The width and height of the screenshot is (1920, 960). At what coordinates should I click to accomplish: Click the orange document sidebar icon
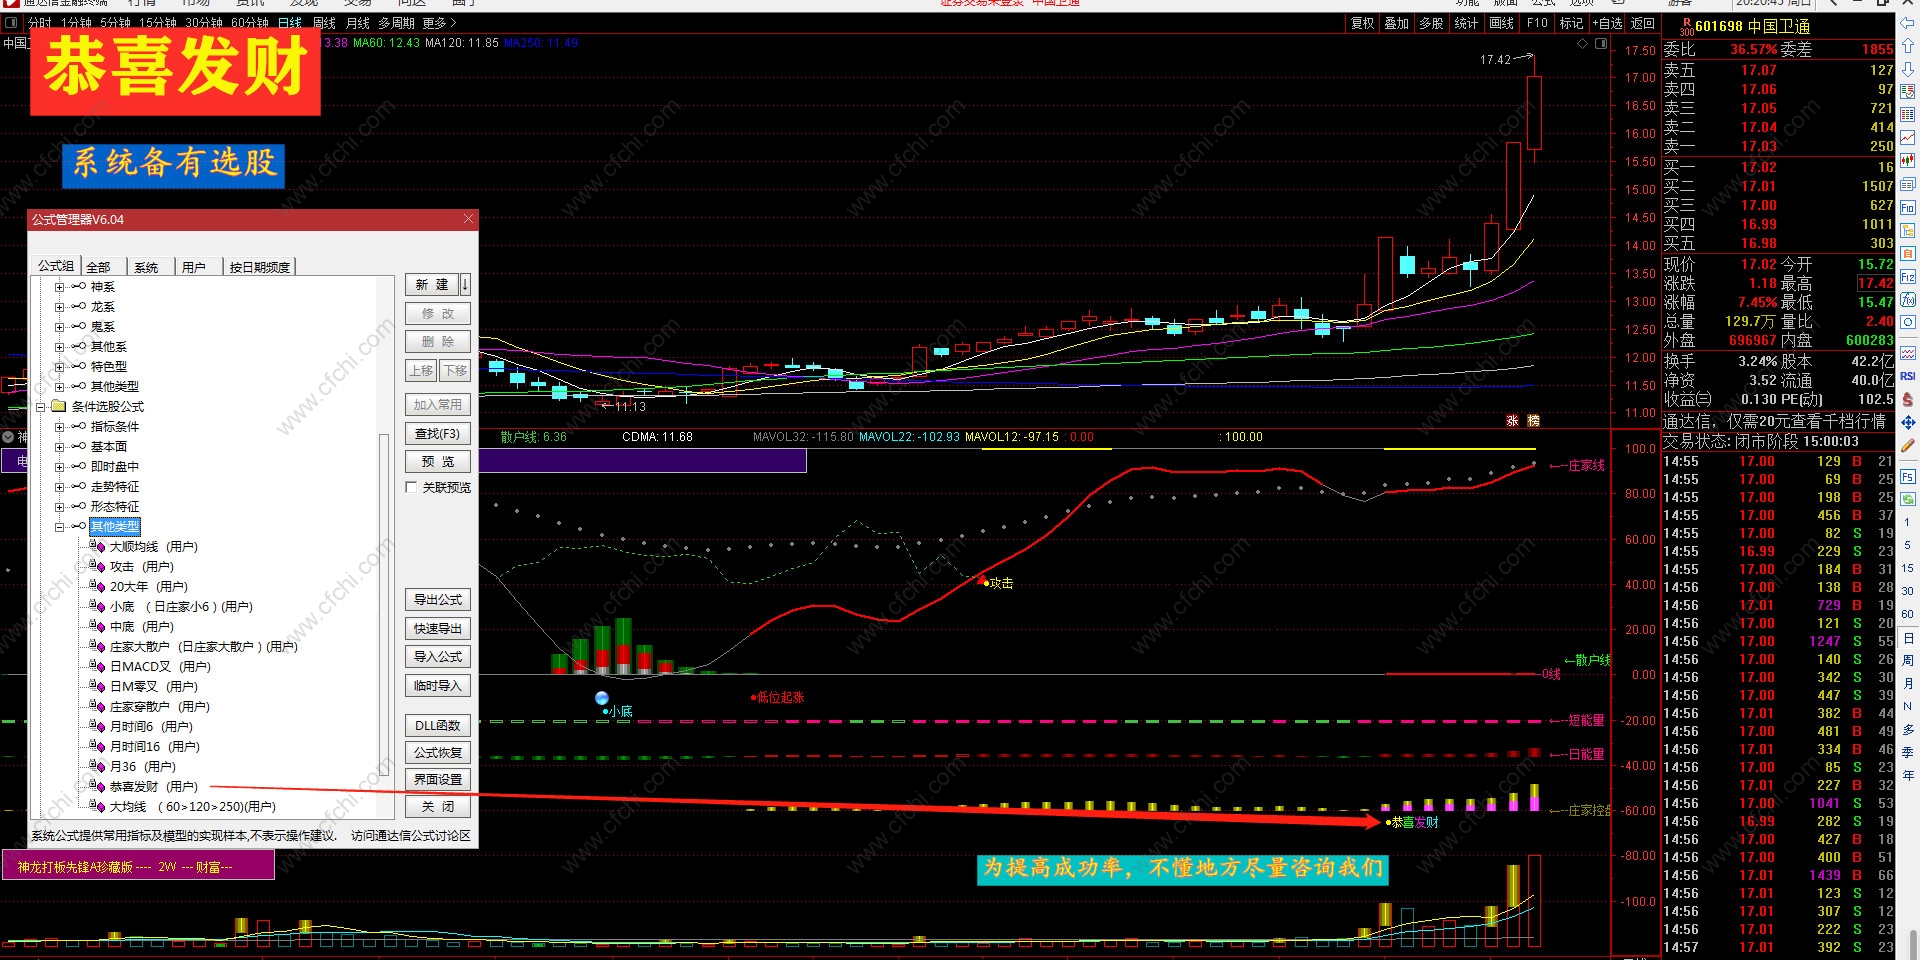[x=1908, y=254]
